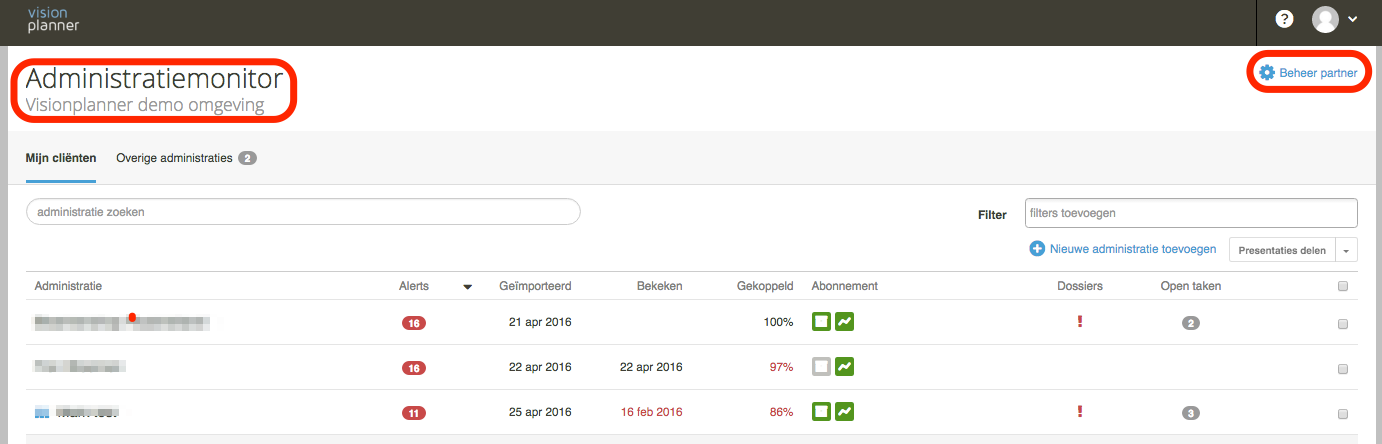Sort by the Bekeken column header
1382x444 pixels.
(x=660, y=286)
